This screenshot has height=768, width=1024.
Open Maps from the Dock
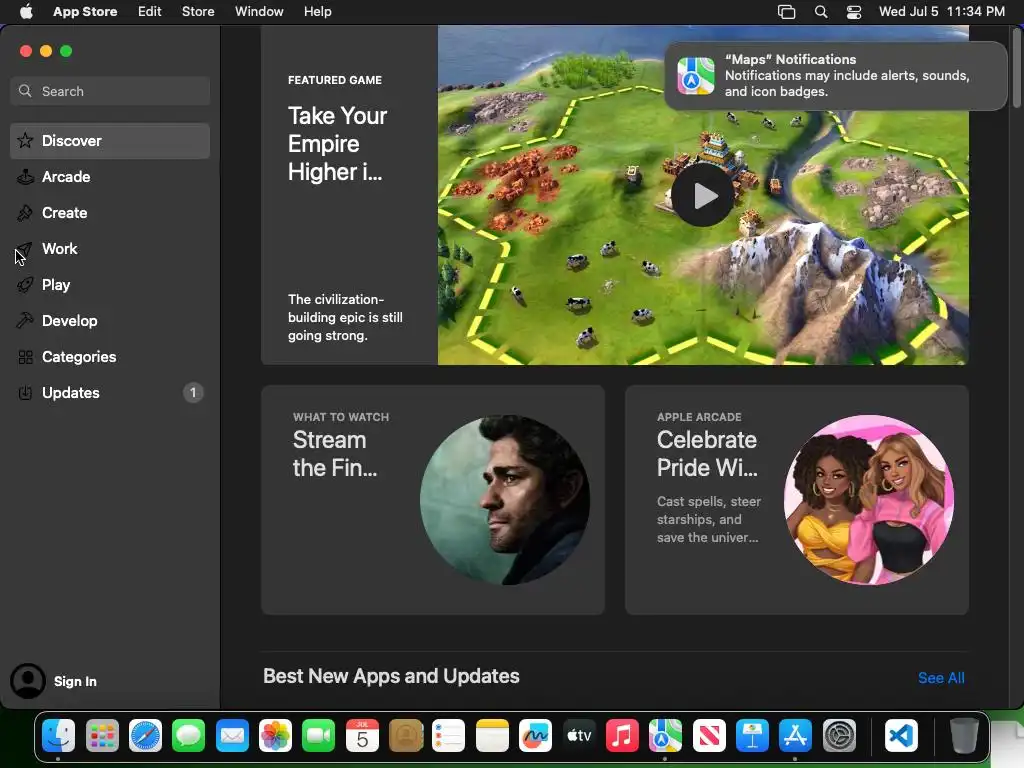point(665,736)
